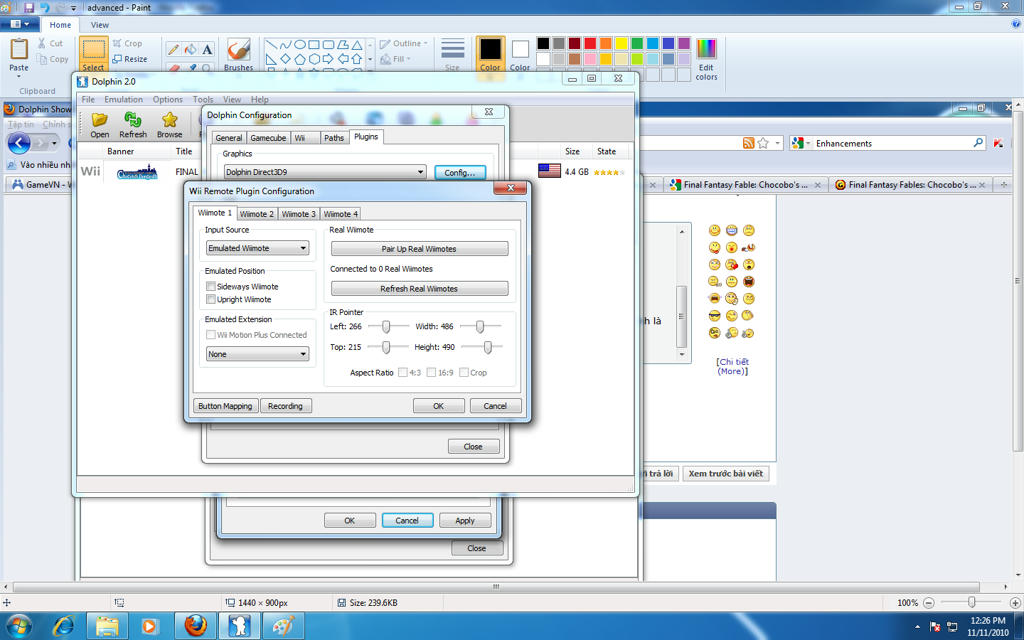This screenshot has height=640, width=1024.
Task: Click the Windows Start orb
Action: click(x=19, y=626)
